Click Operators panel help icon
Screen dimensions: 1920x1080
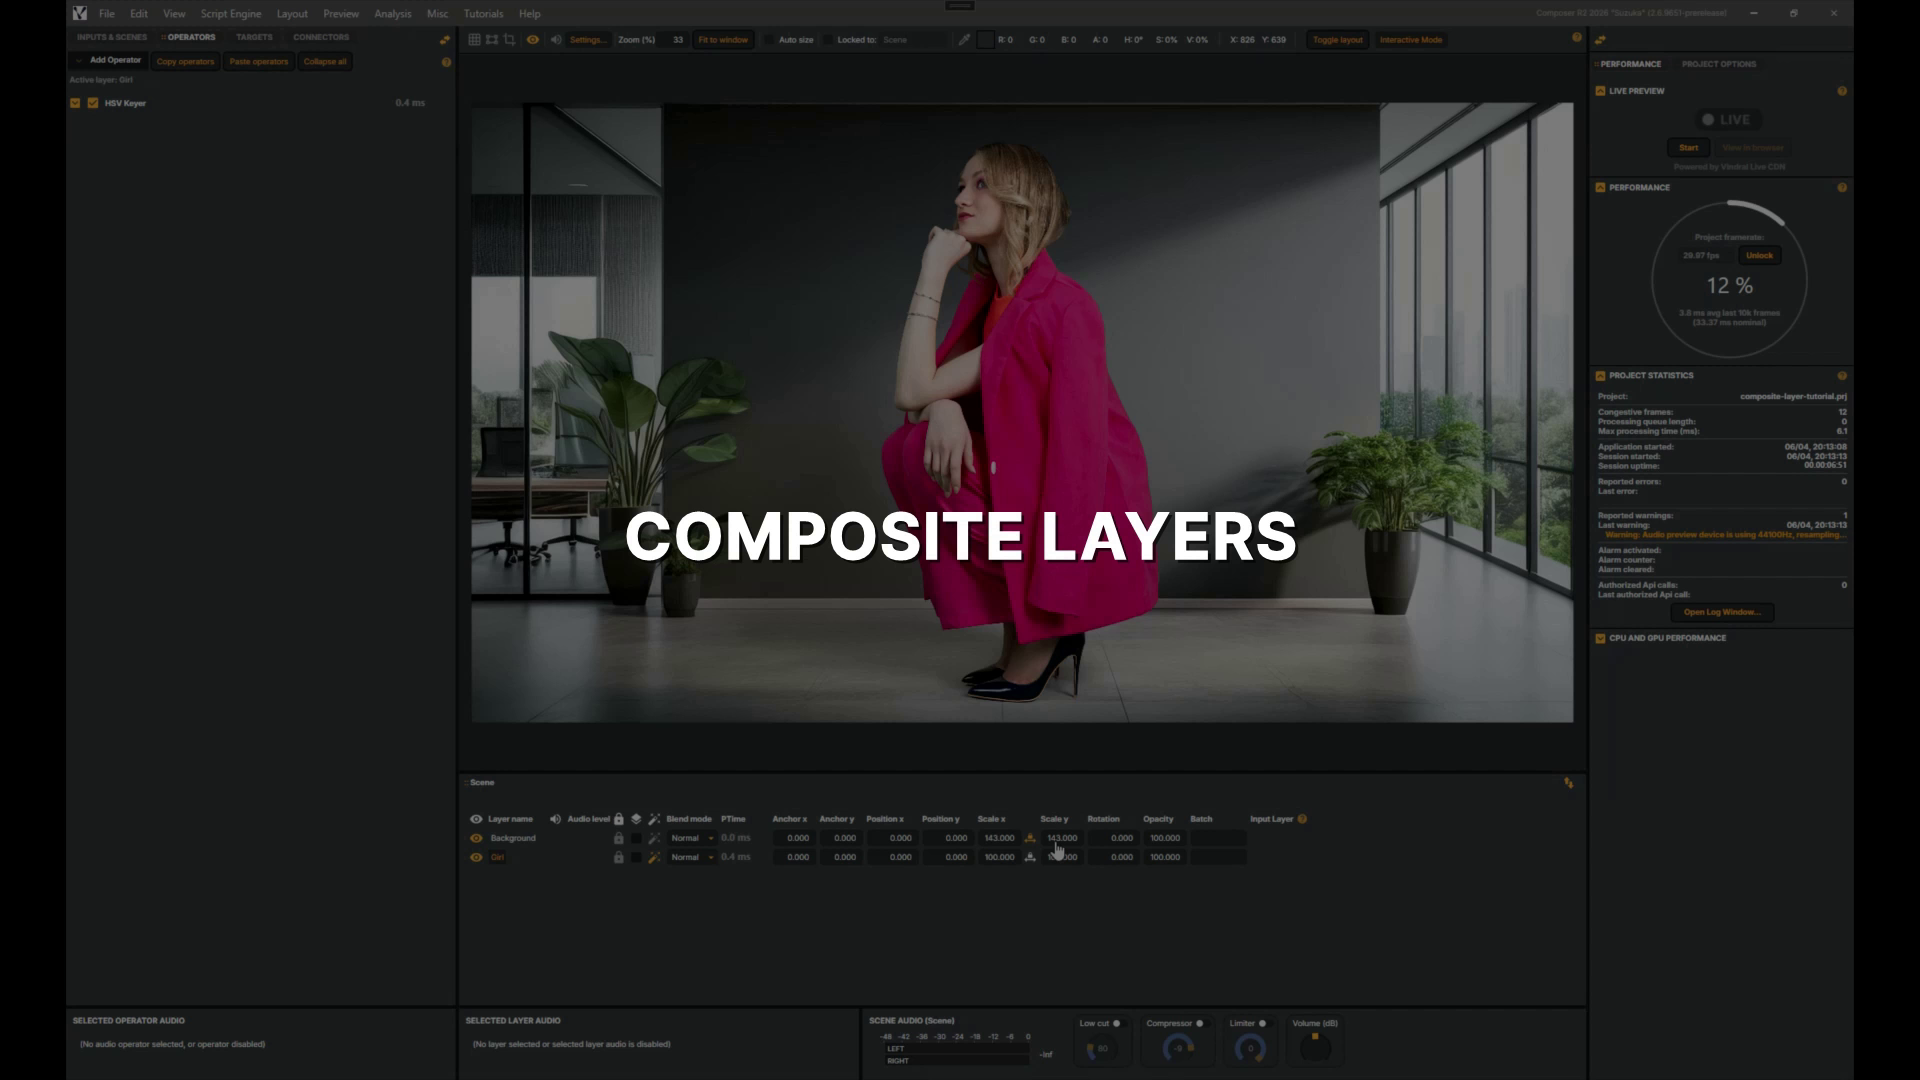click(x=446, y=62)
